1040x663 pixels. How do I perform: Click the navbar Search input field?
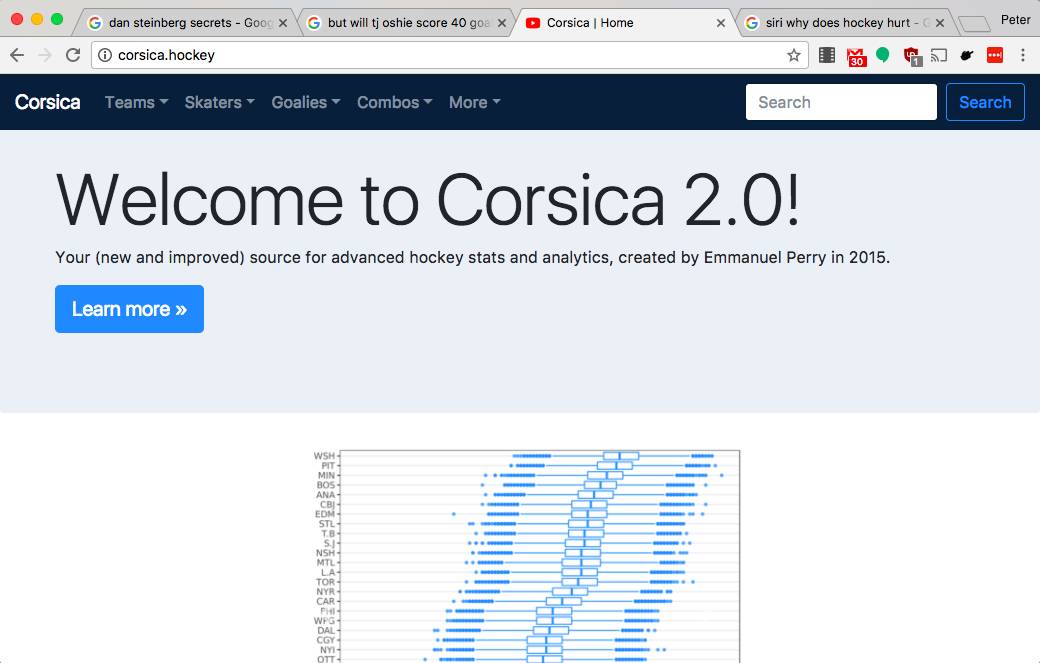[840, 102]
